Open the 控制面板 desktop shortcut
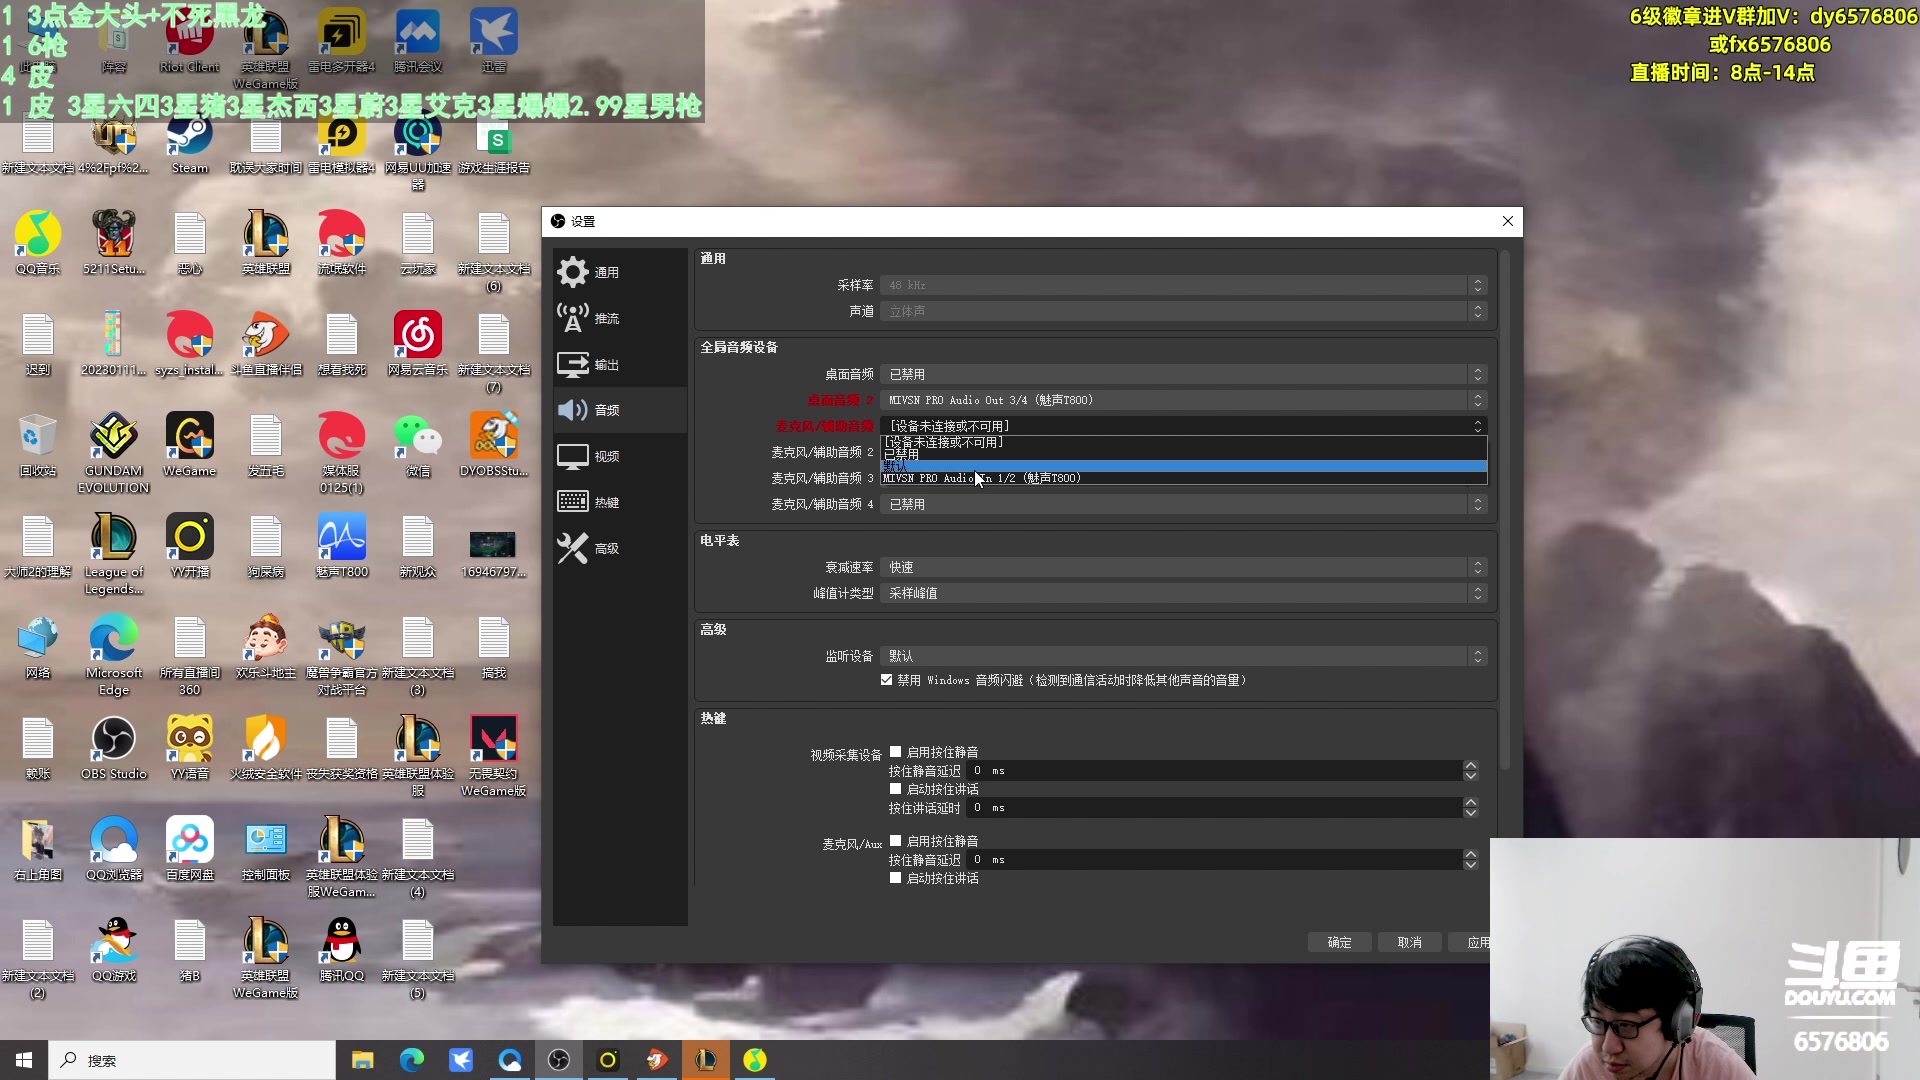This screenshot has width=1920, height=1080. (x=265, y=849)
